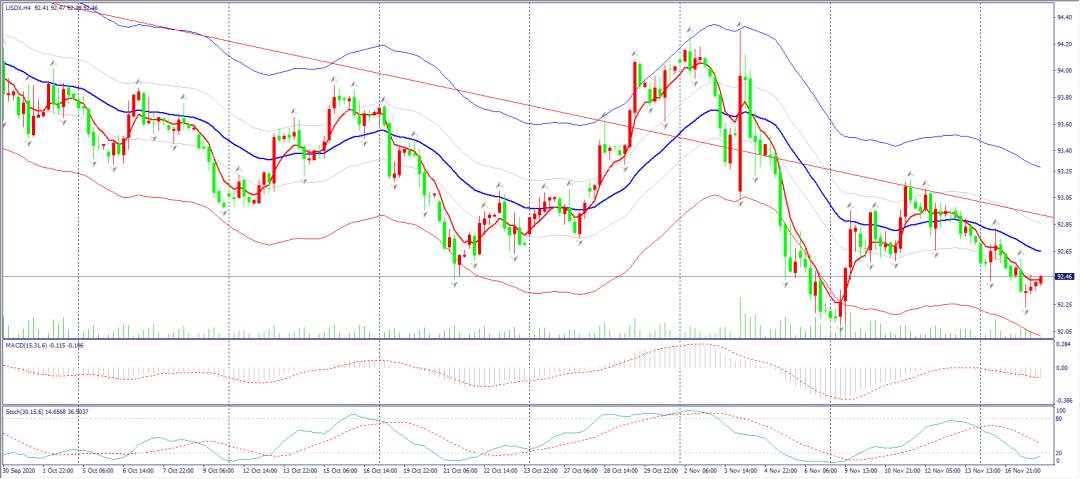Click the 94.40 price axis label
Screen dimensions: 1080x479
click(x=1065, y=18)
